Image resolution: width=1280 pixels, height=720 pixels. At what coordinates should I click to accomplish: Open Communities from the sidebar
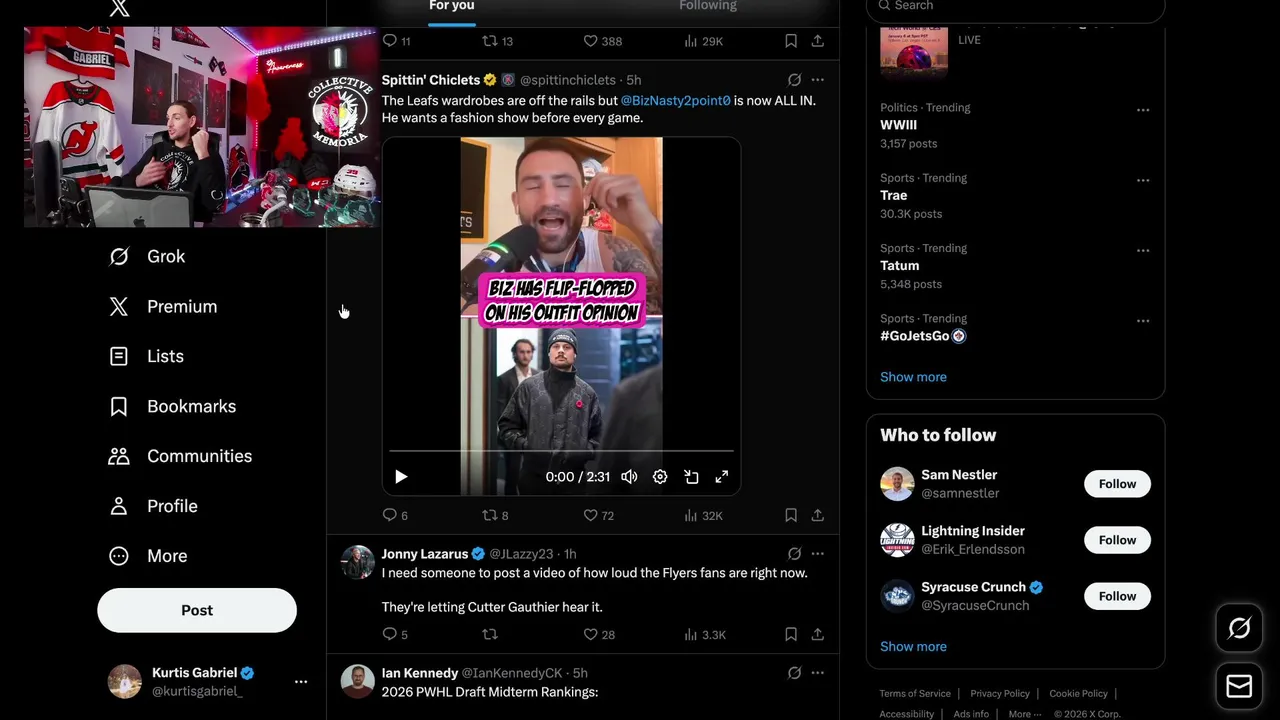point(180,456)
